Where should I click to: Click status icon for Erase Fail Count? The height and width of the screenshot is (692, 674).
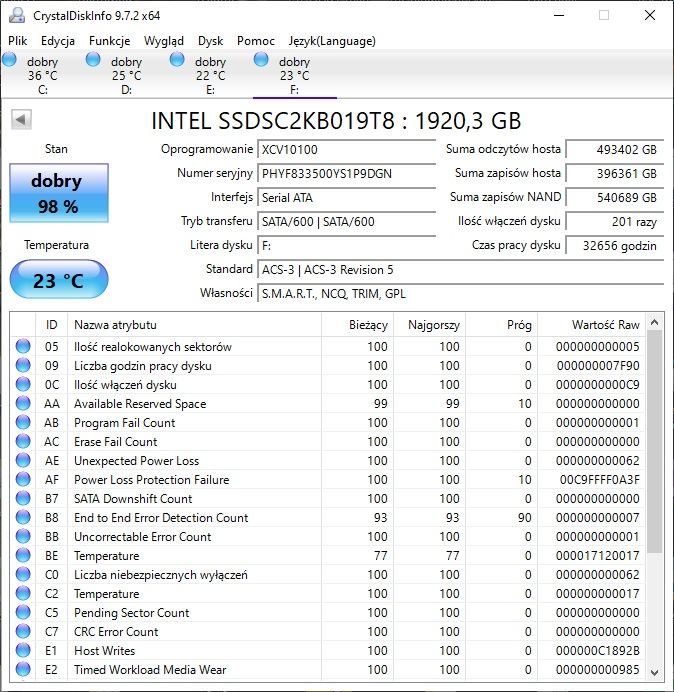[x=23, y=441]
